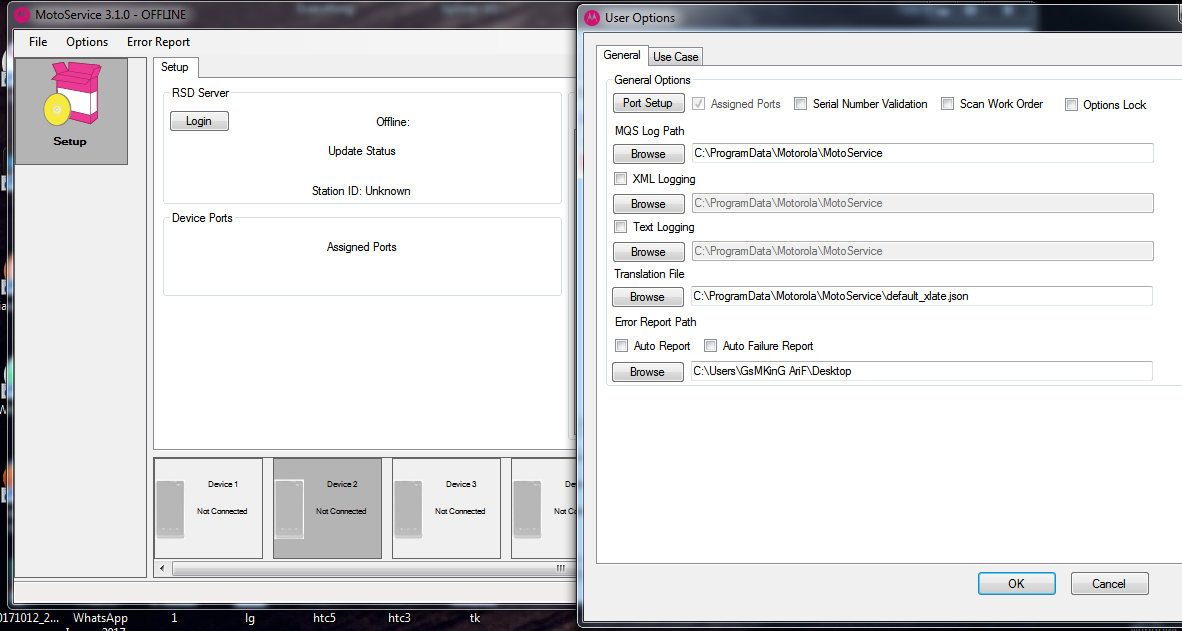
Task: Open the File menu
Action: (x=38, y=42)
